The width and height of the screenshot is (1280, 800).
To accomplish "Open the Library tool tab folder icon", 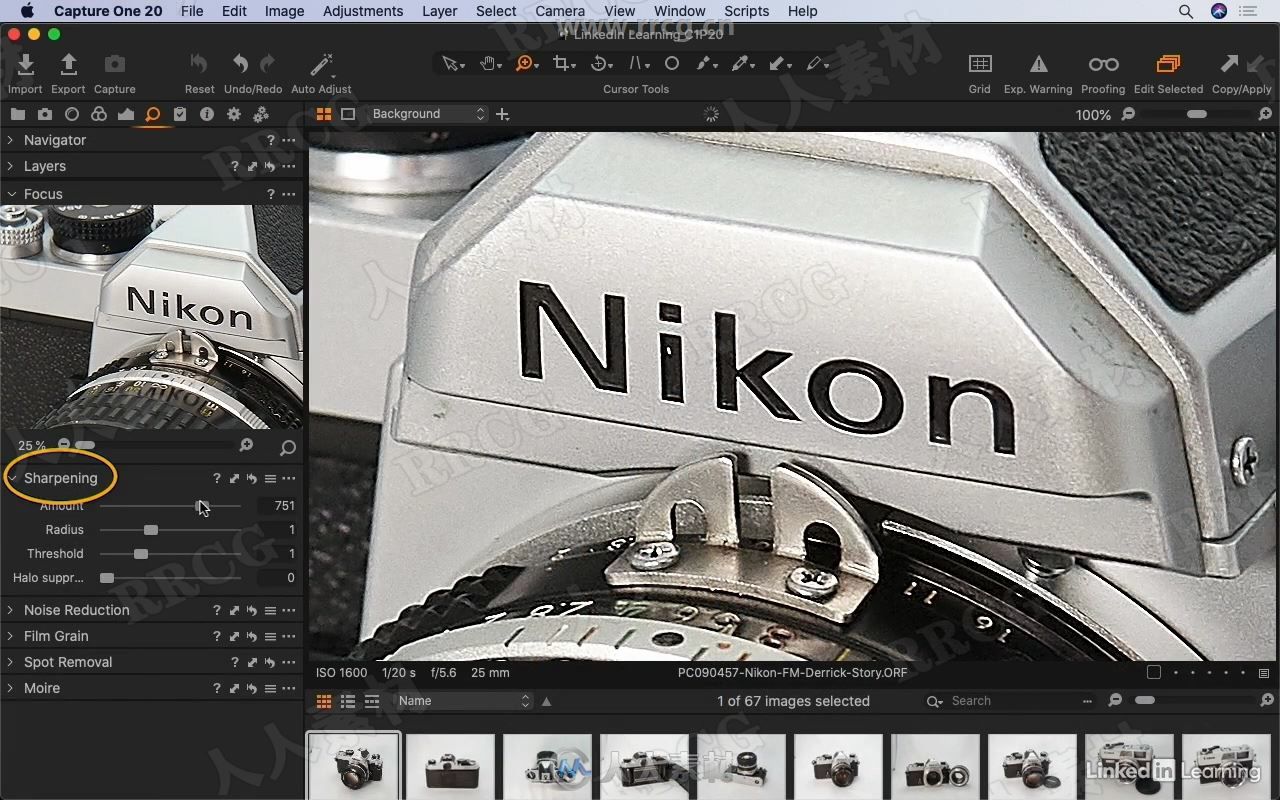I will [18, 115].
